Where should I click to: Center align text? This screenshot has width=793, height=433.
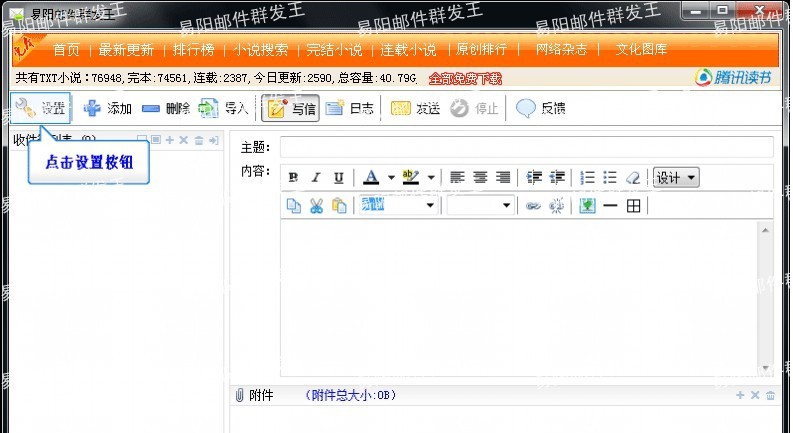click(480, 178)
